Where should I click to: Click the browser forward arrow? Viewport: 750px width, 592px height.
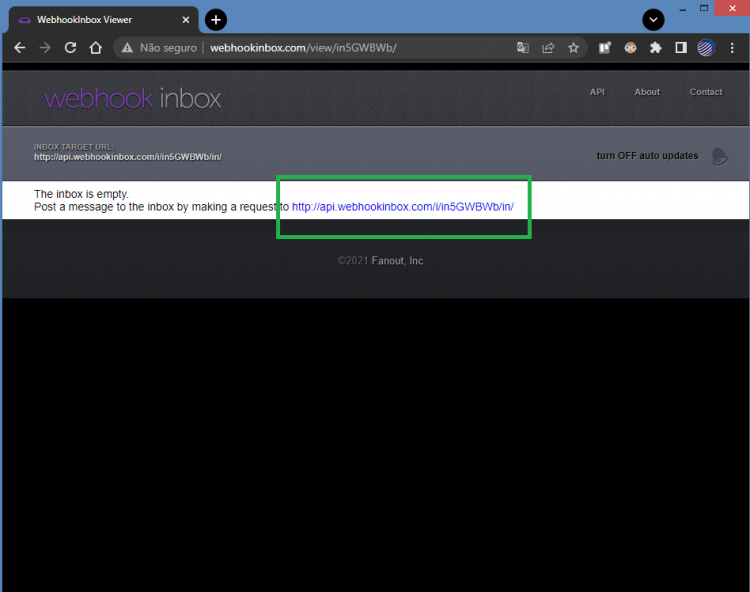point(45,48)
